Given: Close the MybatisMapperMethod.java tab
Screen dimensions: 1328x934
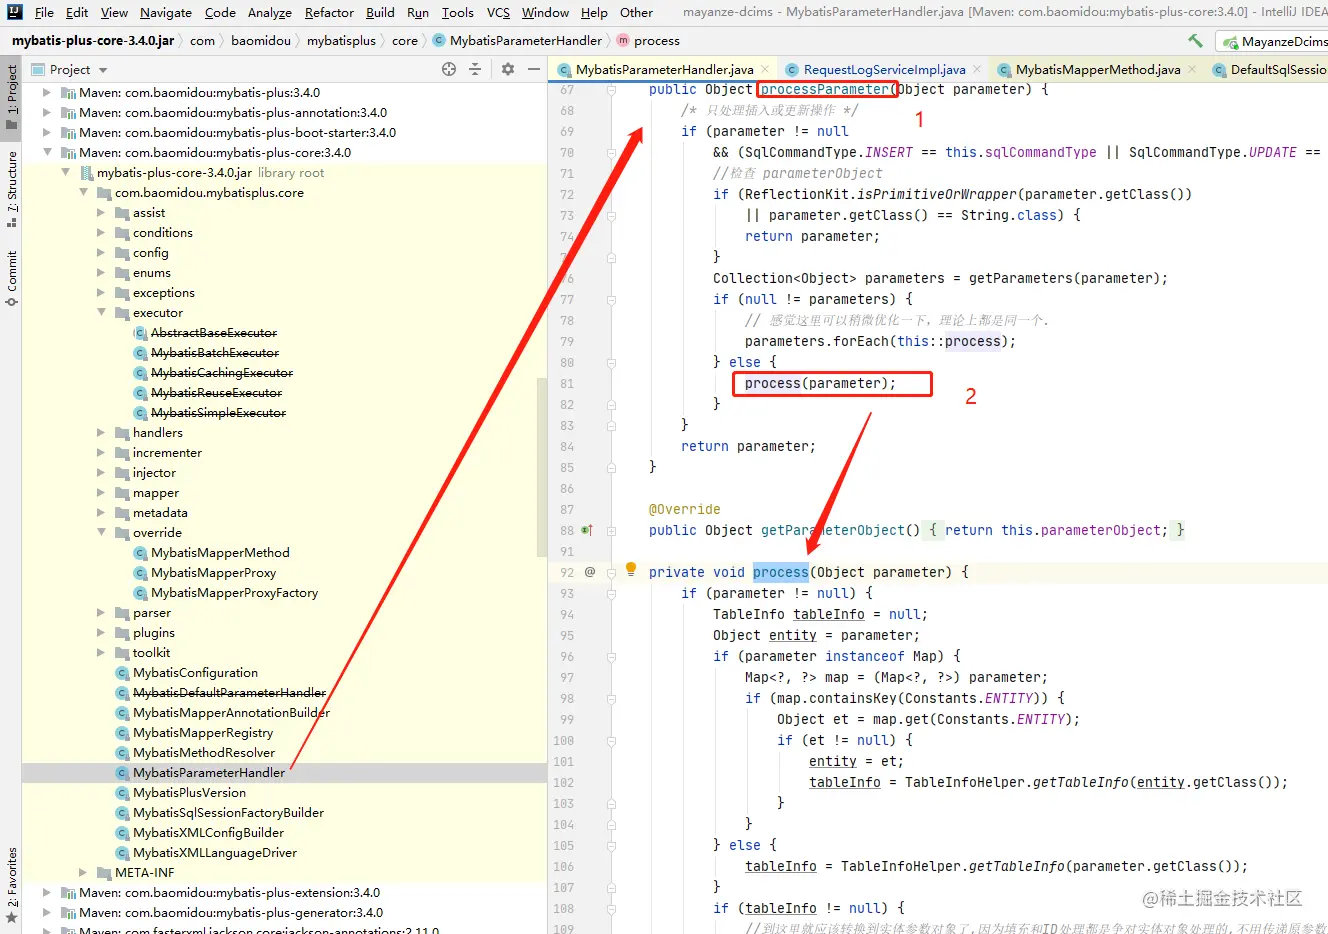Looking at the screenshot, I should tap(1192, 70).
